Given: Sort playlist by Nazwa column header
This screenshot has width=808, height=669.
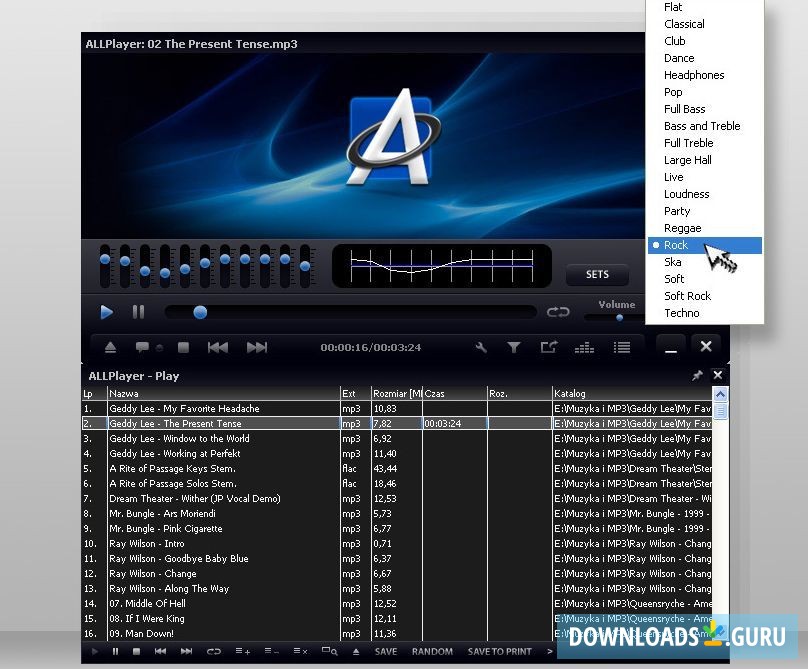Looking at the screenshot, I should pyautogui.click(x=223, y=394).
